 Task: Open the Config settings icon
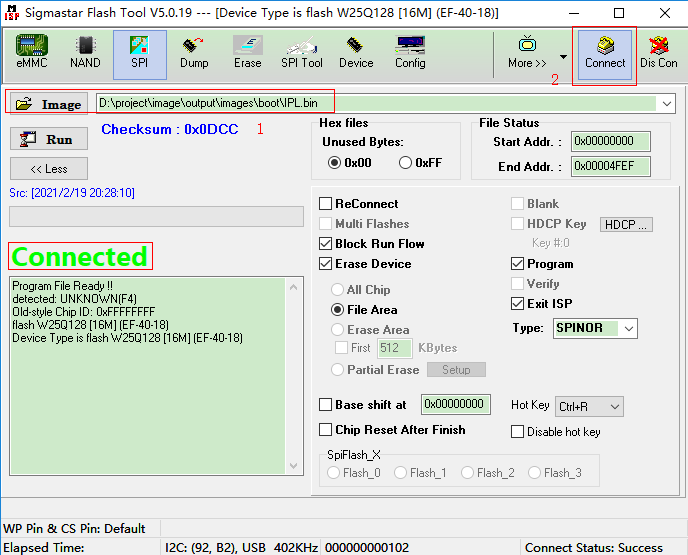[410, 52]
